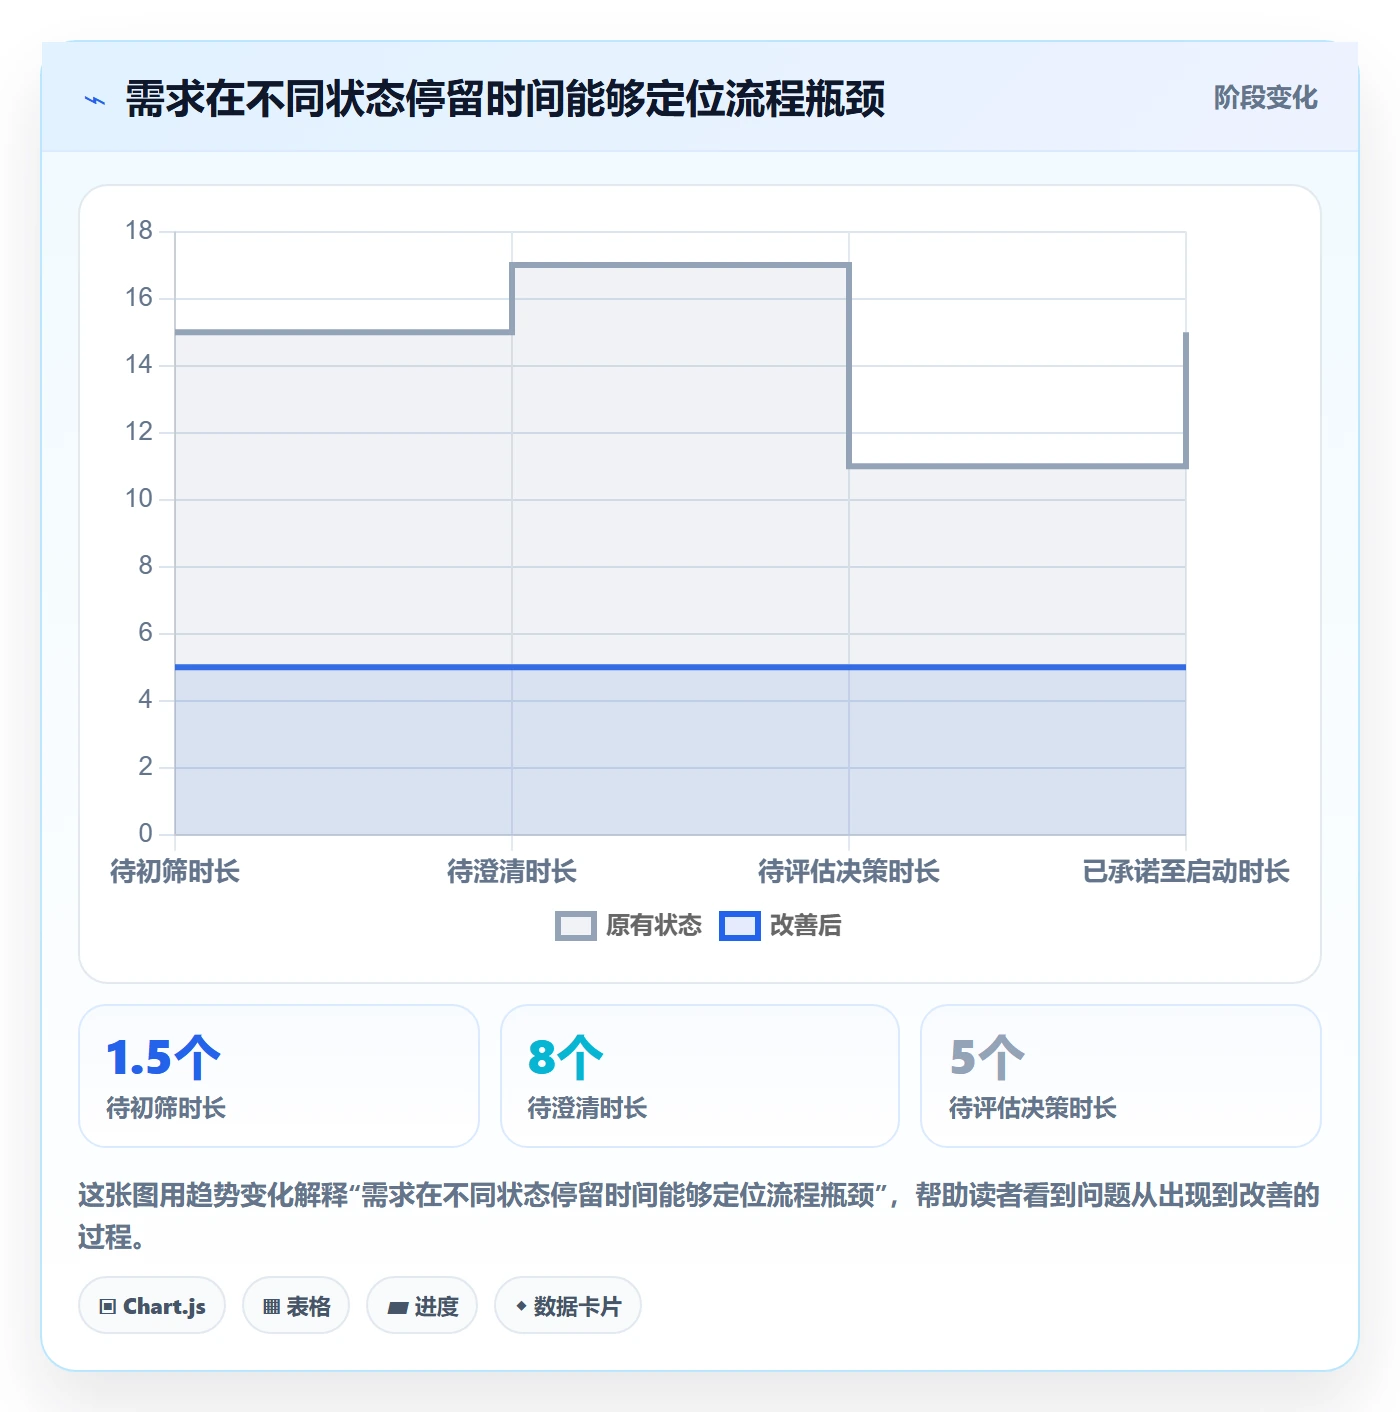Click the description paragraph starting with 这张图用趋势变化解释
The image size is (1400, 1412).
click(699, 1216)
